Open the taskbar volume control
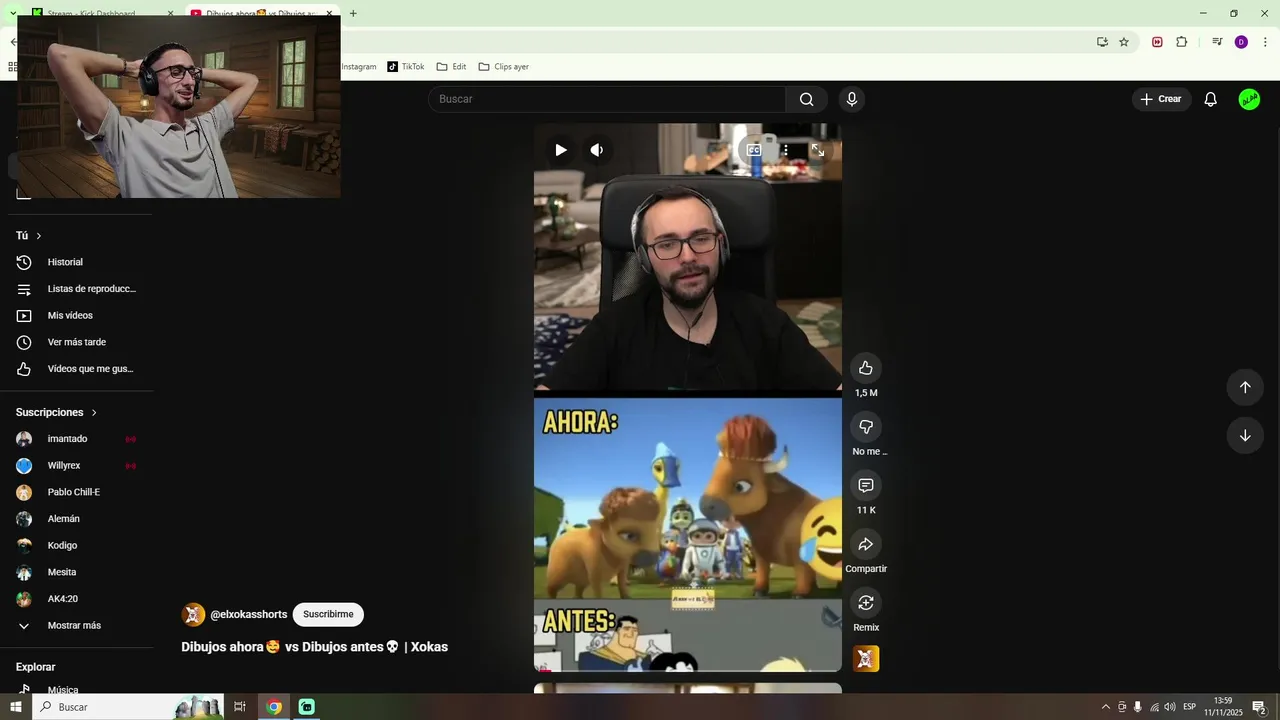 pos(1170,707)
